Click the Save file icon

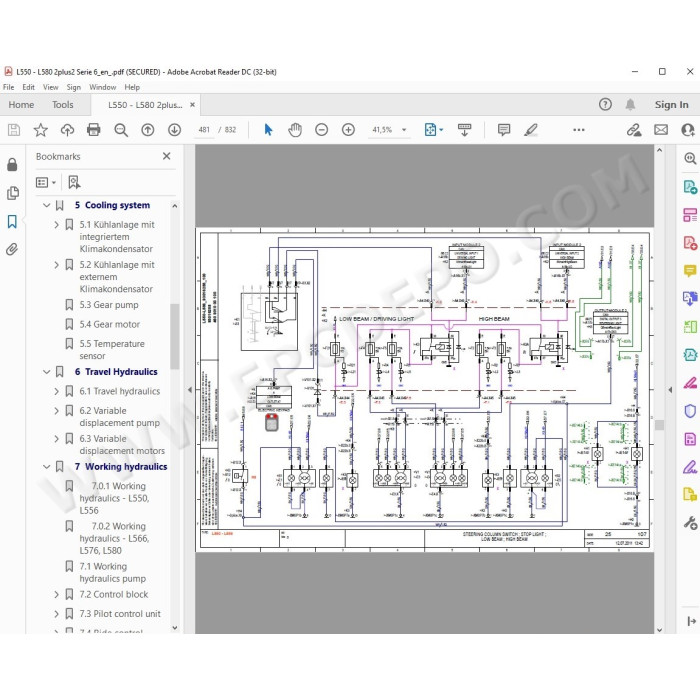(x=14, y=130)
